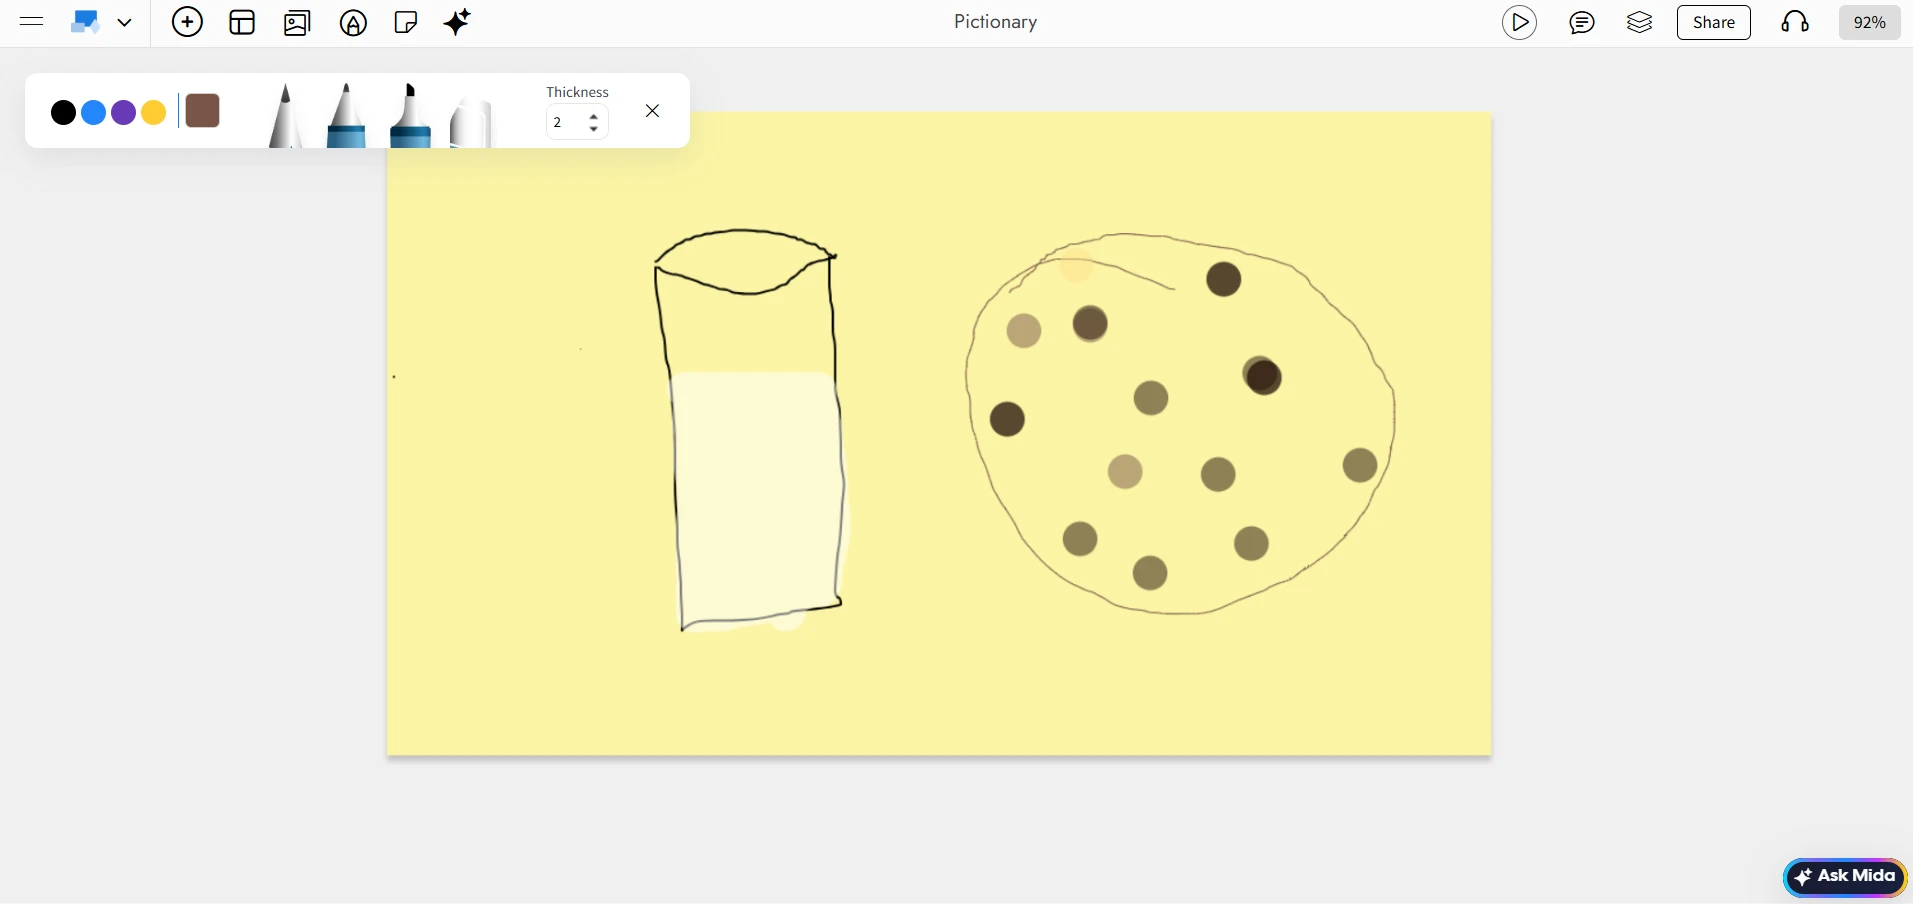Open the layers stack panel
Screen dimensions: 1913x904
click(1639, 22)
